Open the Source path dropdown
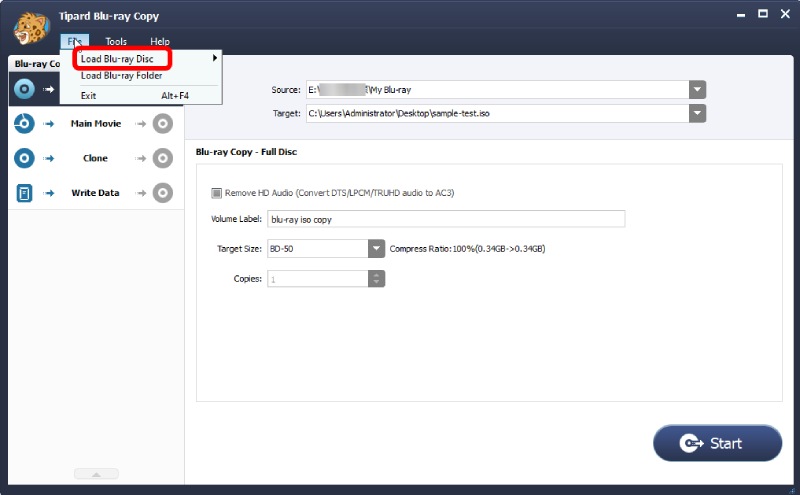Screen dimensions: 800x495 coord(697,90)
